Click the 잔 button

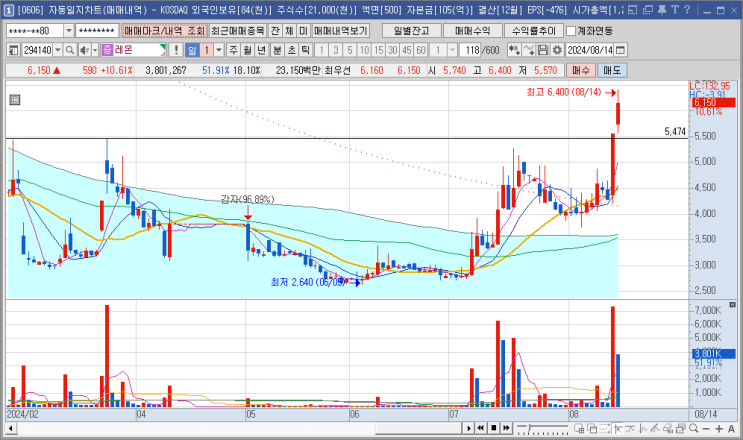pos(275,31)
